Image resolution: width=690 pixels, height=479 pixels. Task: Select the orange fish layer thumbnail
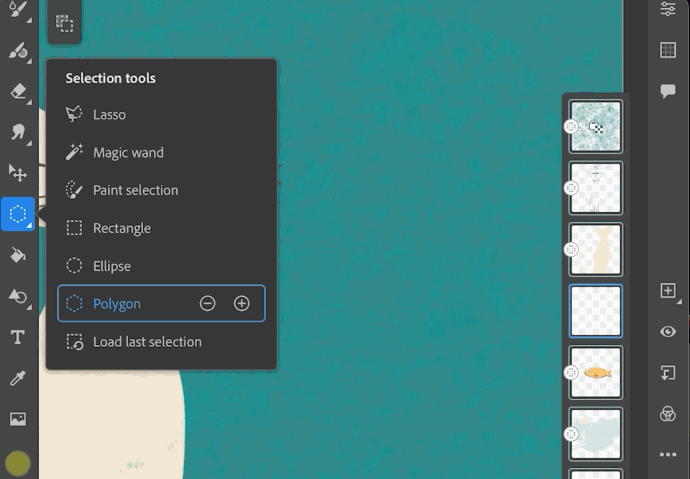596,373
